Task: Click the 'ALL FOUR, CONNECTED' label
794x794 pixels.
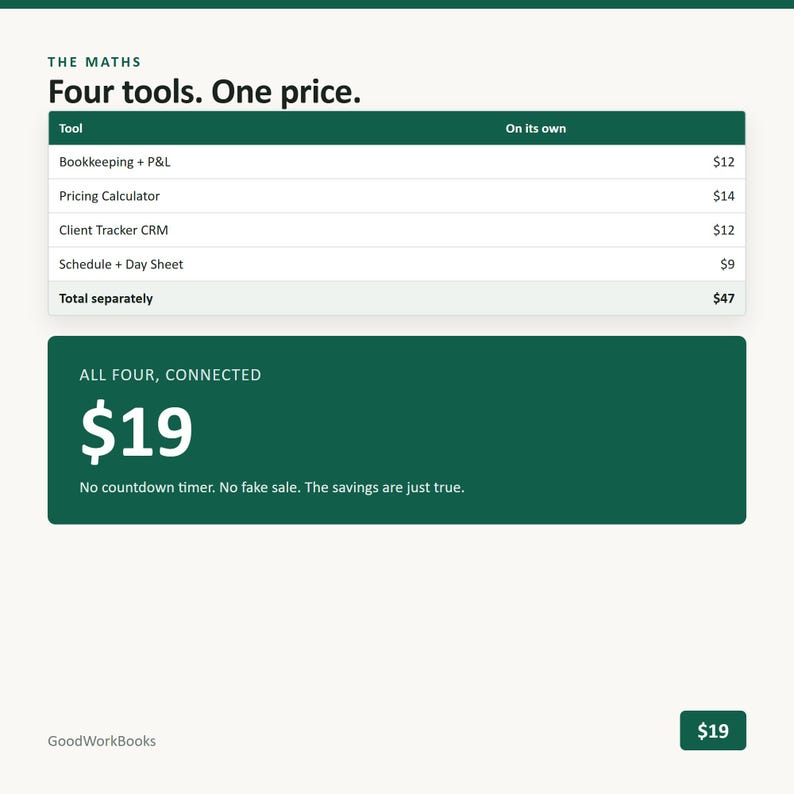Action: pyautogui.click(x=170, y=375)
